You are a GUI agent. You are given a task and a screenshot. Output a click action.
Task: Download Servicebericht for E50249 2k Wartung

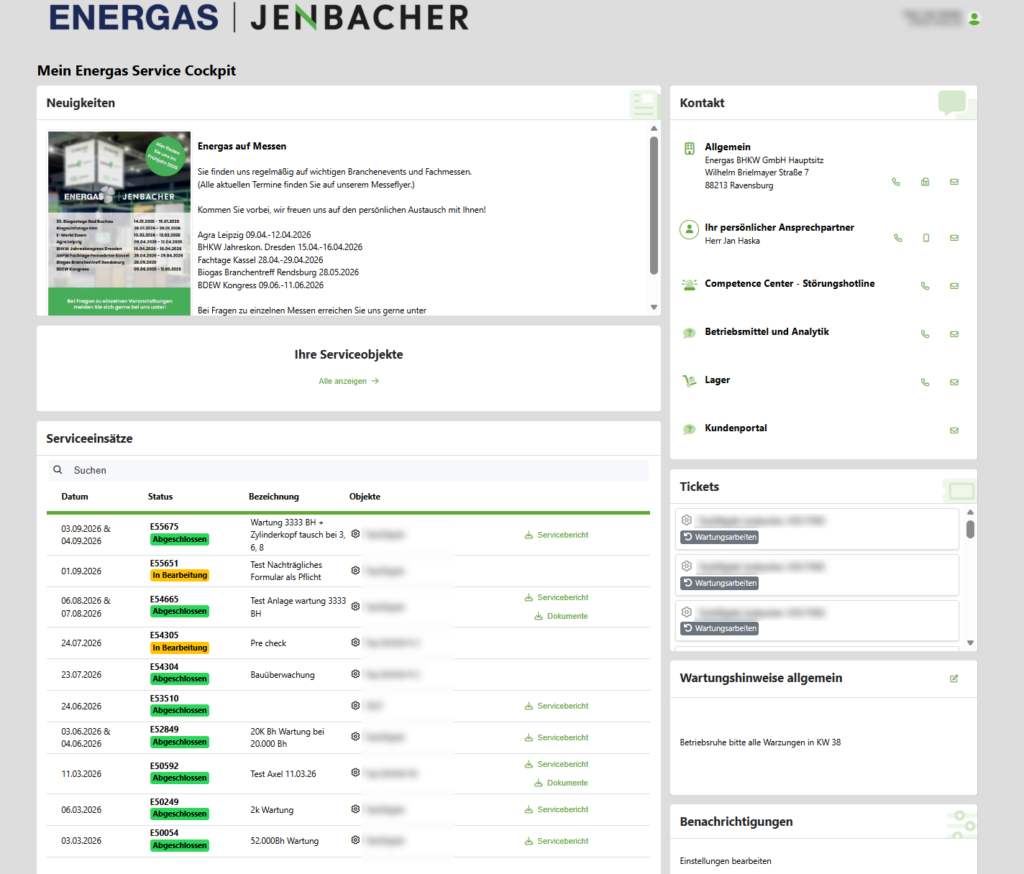click(556, 809)
